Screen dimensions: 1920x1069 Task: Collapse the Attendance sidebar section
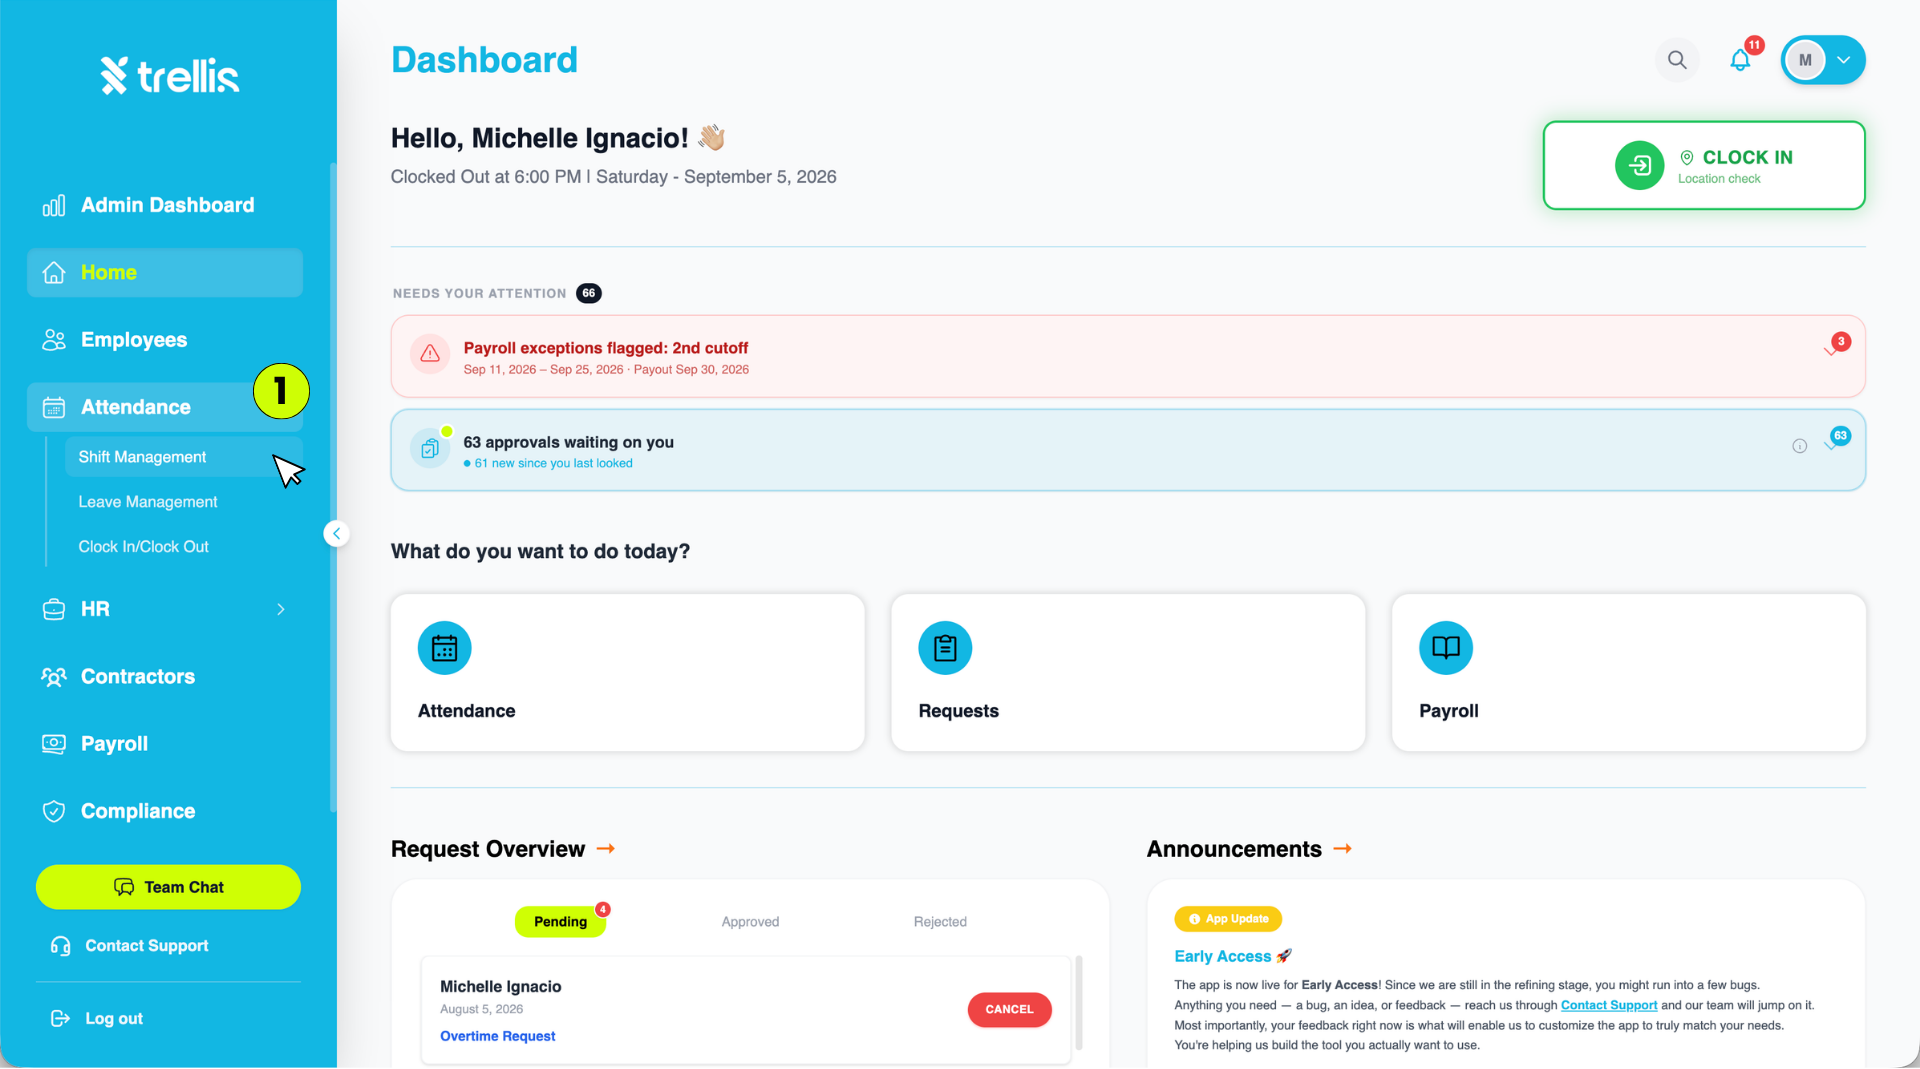[165, 407]
